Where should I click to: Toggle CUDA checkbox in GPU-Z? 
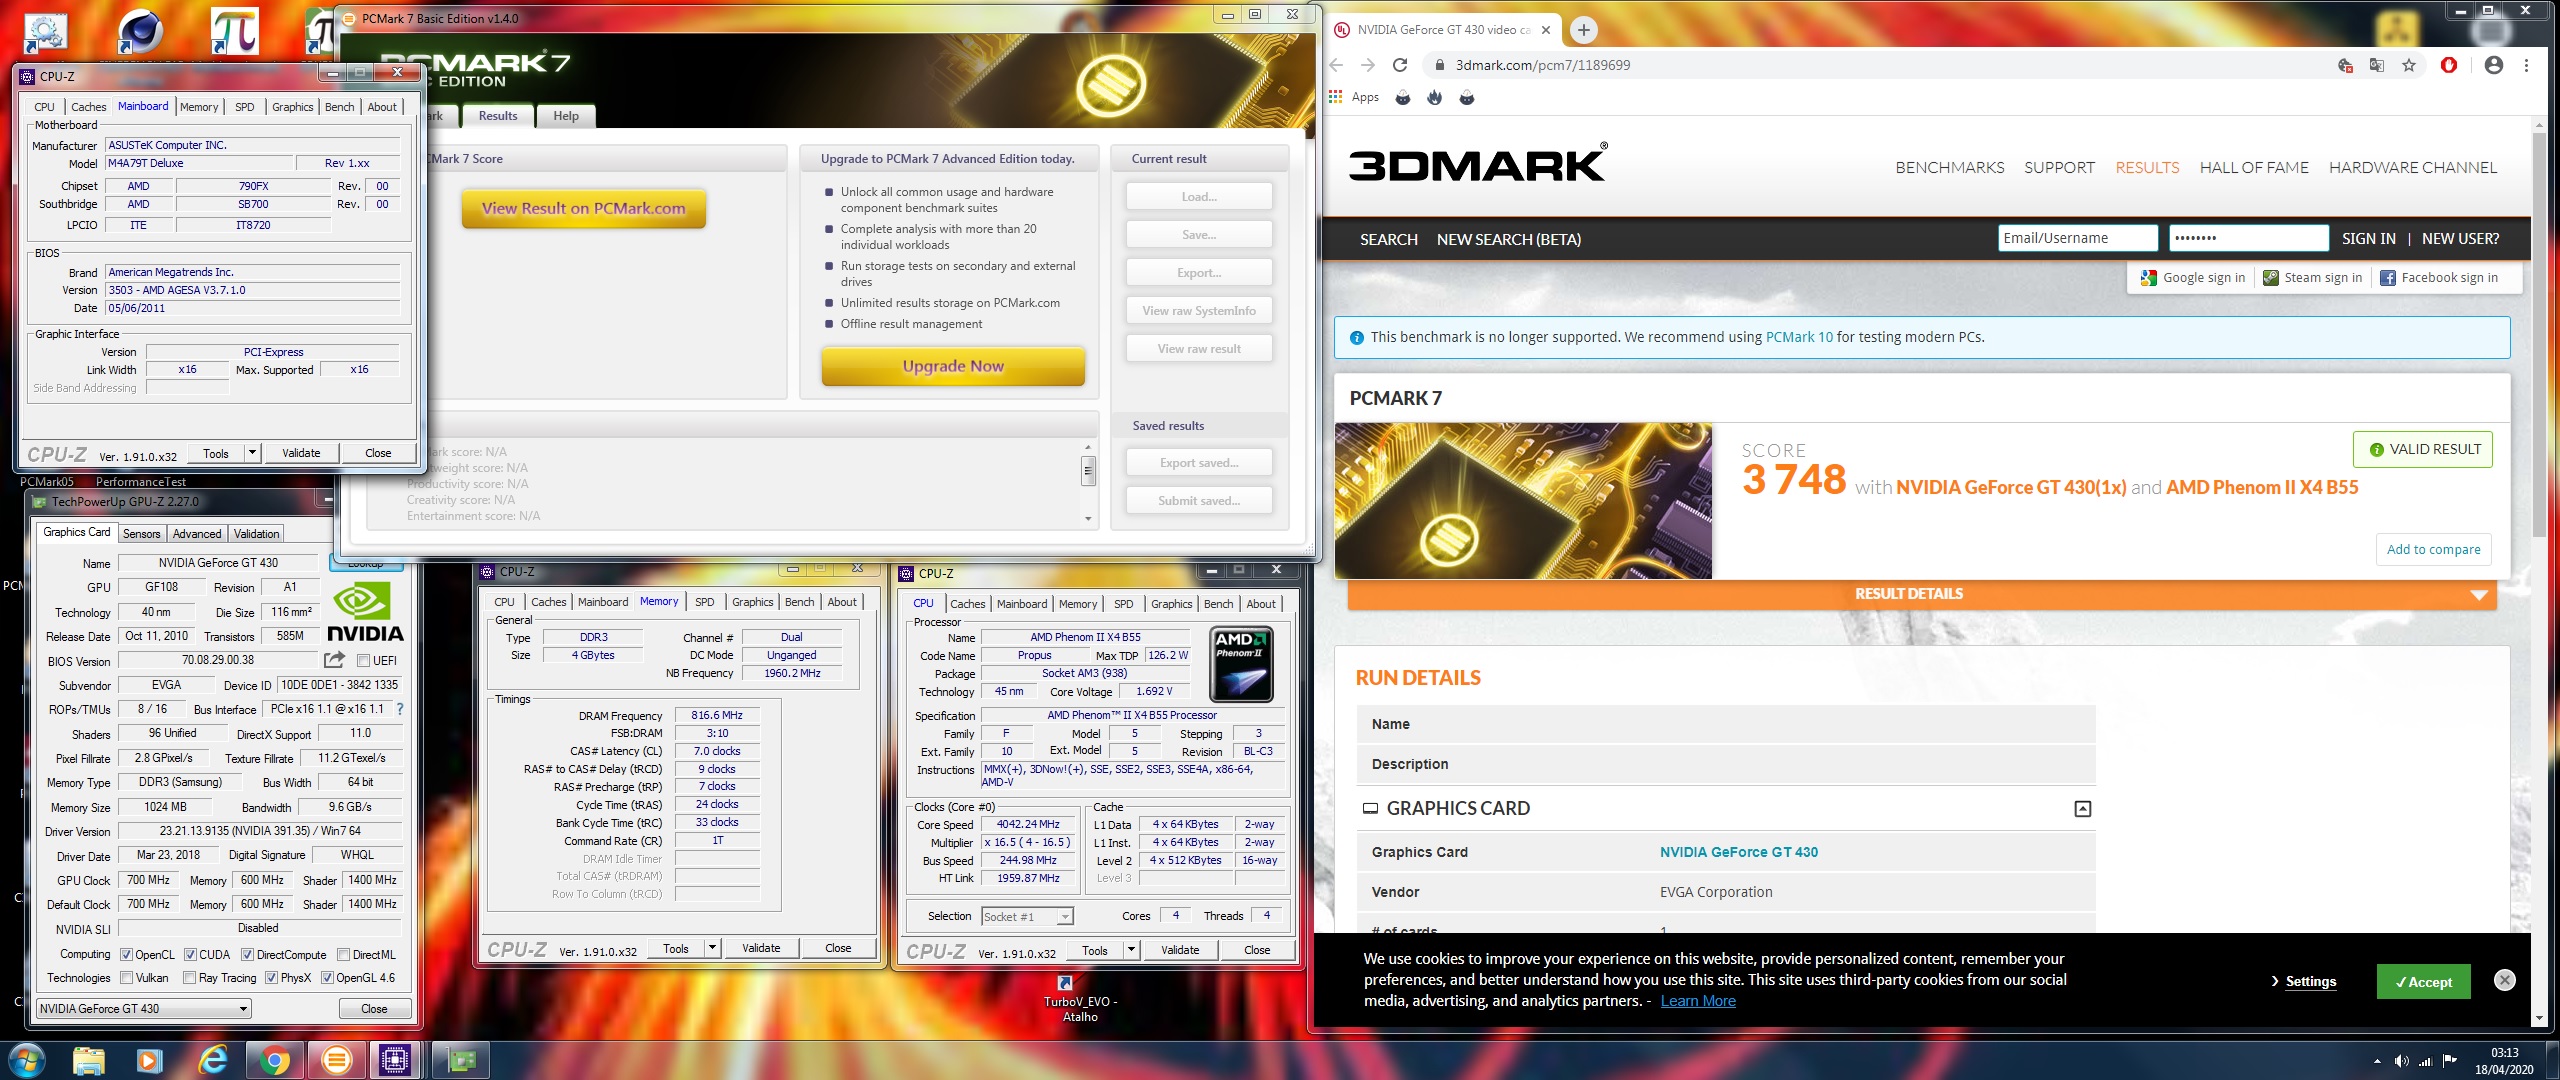(x=190, y=955)
